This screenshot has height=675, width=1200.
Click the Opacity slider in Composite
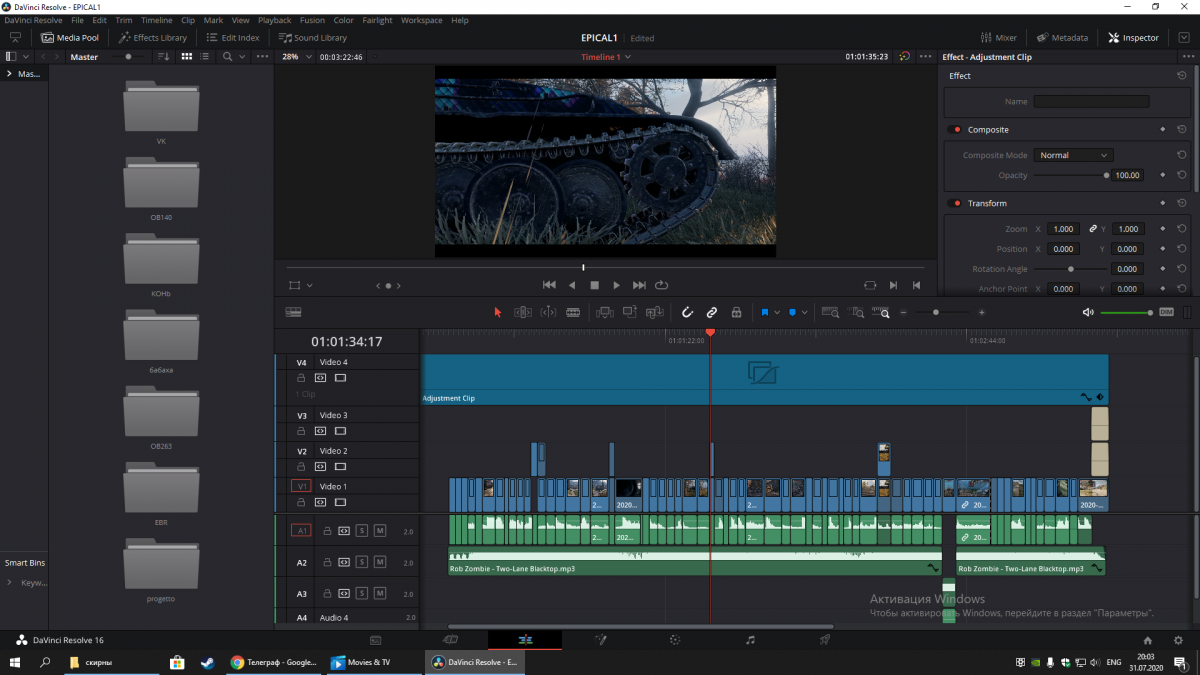pos(1070,175)
